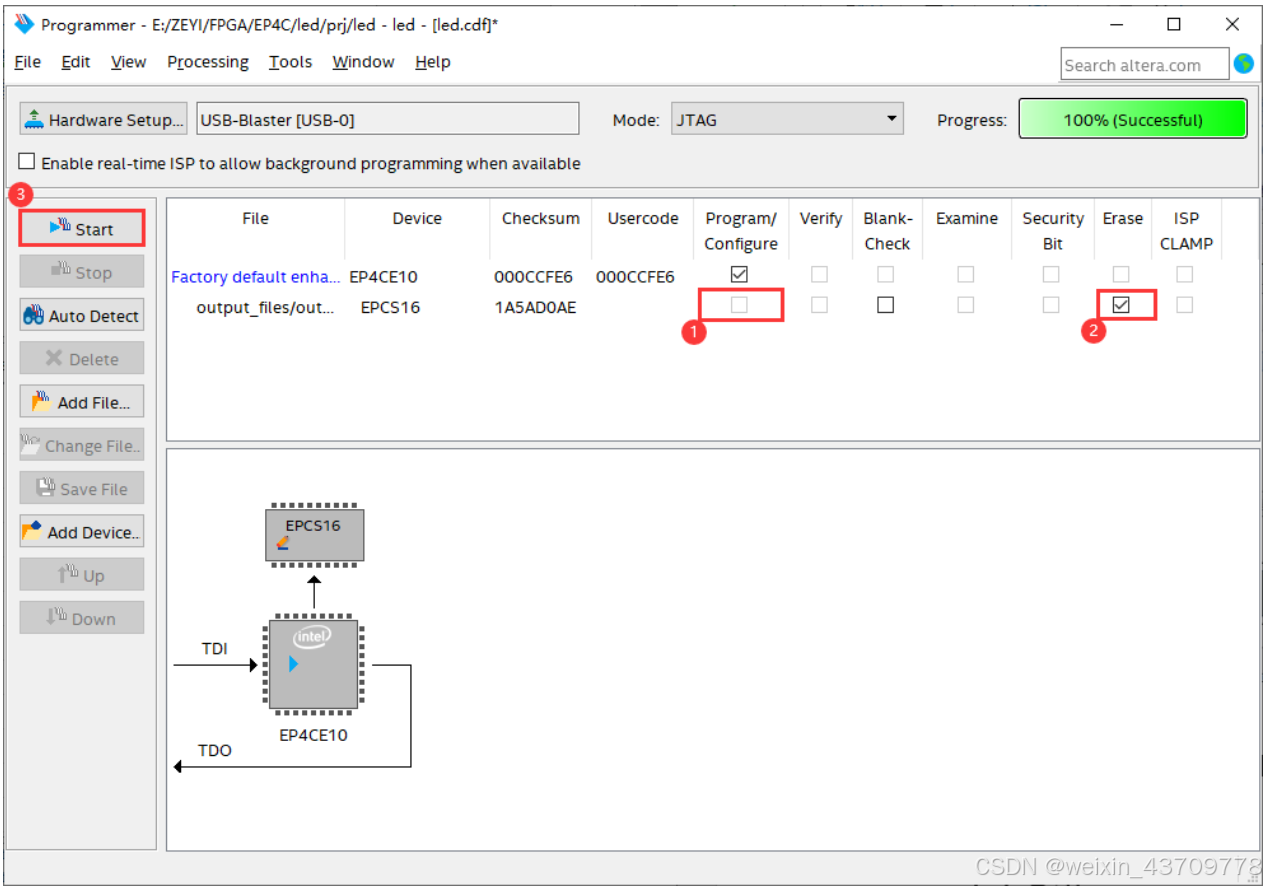The width and height of the screenshot is (1266, 888).
Task: Click the 100% (Successful) progress bar
Action: click(x=1133, y=119)
